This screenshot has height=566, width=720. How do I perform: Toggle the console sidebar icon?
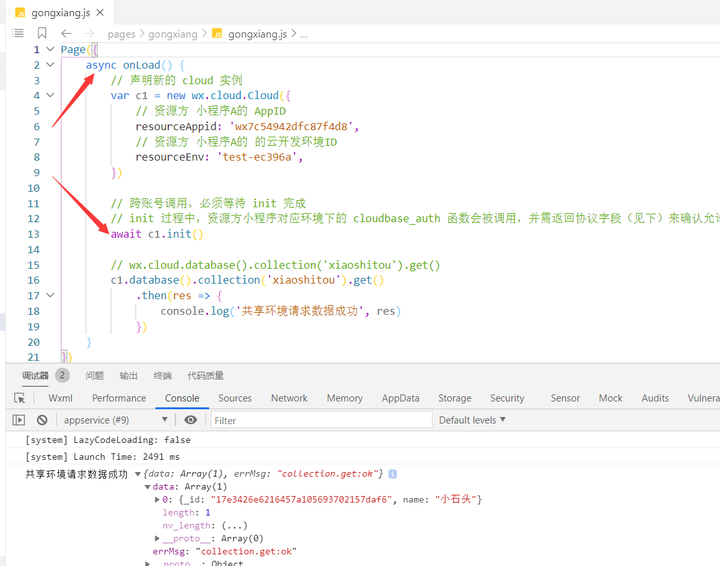coord(19,420)
